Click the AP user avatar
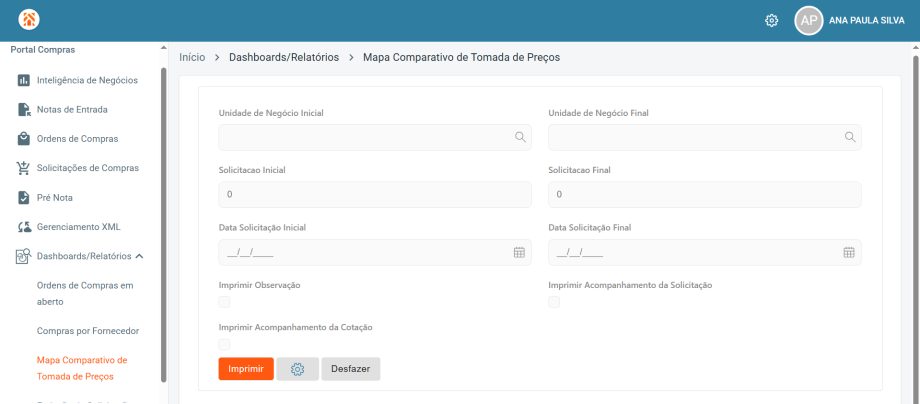This screenshot has width=920, height=404. (809, 21)
